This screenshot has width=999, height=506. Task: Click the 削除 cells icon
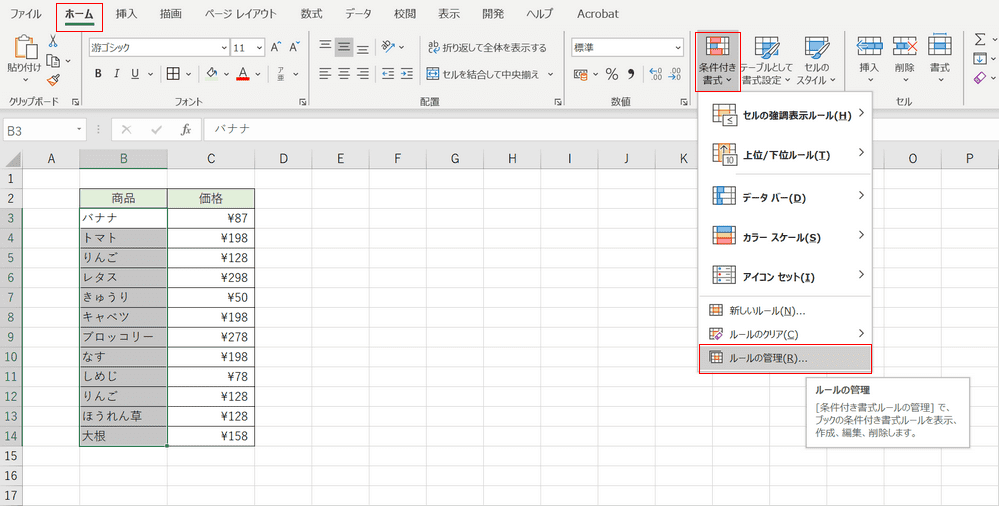(x=905, y=46)
